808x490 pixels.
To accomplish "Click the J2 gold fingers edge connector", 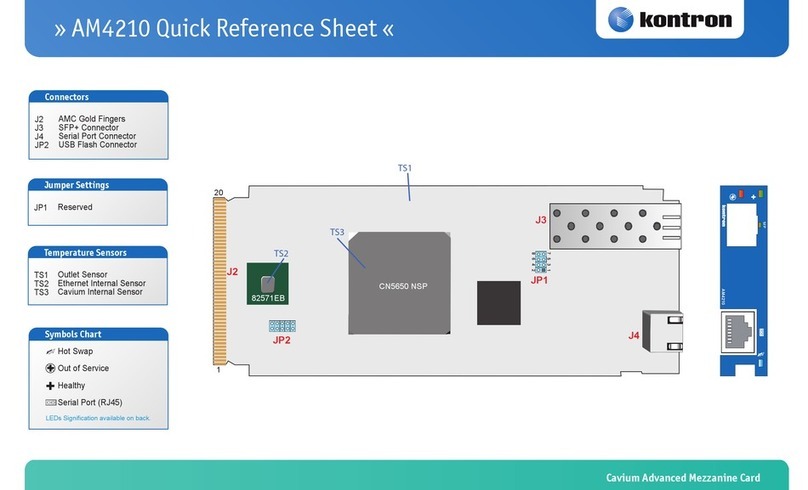I will [220, 281].
